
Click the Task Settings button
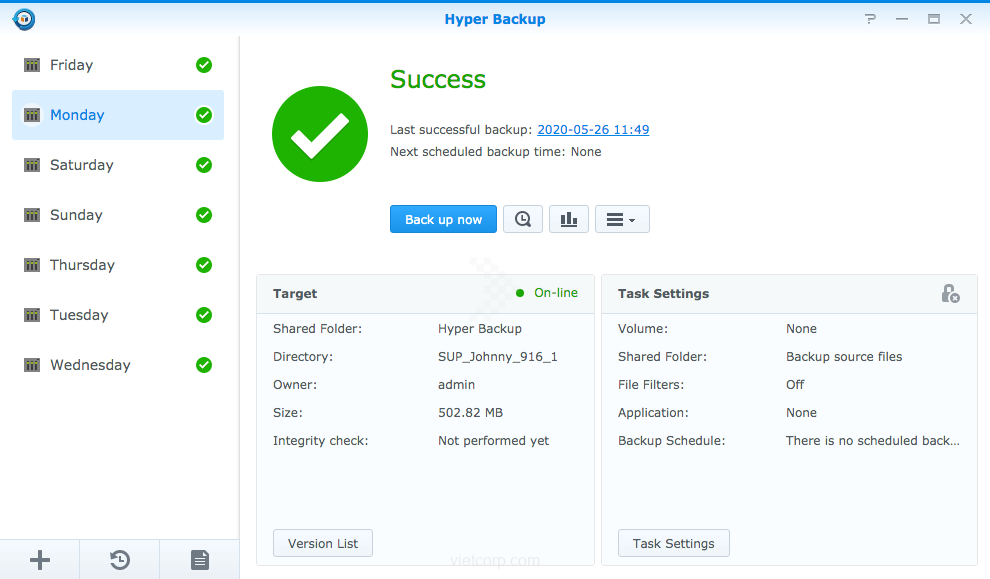[673, 543]
